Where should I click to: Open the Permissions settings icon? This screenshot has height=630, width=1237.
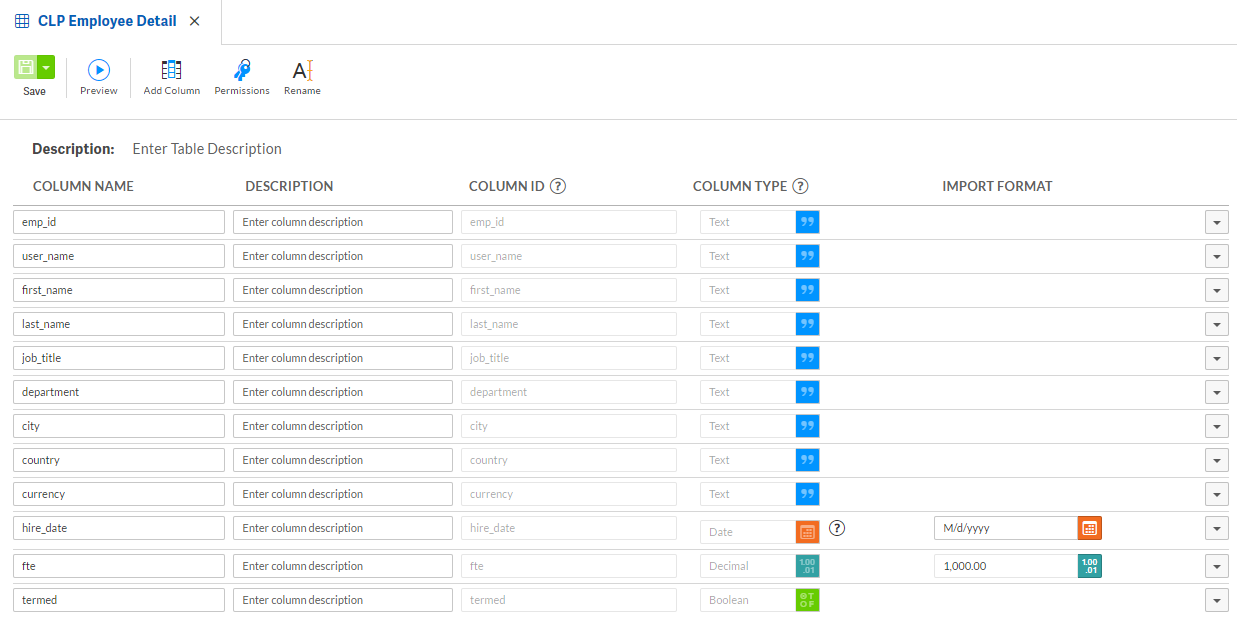pos(241,69)
